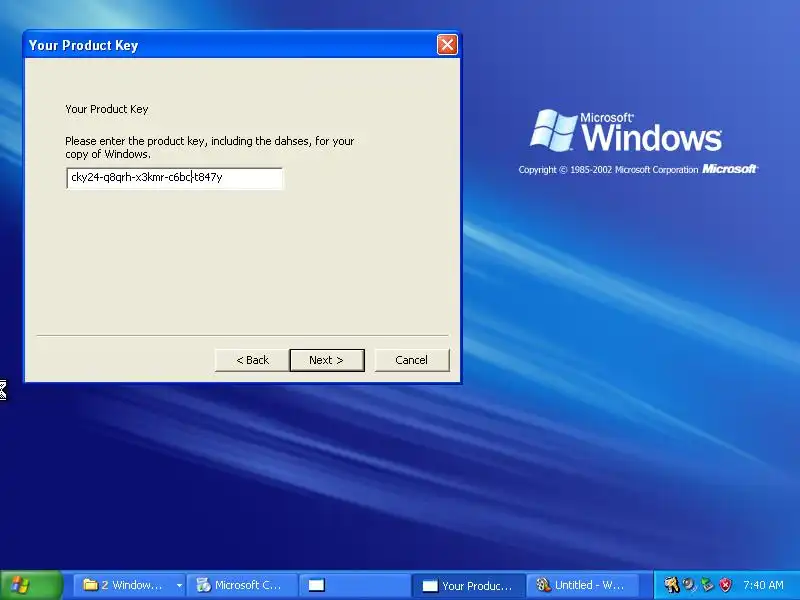Select the unnamed blank window taskbar button
This screenshot has width=800, height=600.
(x=353, y=585)
